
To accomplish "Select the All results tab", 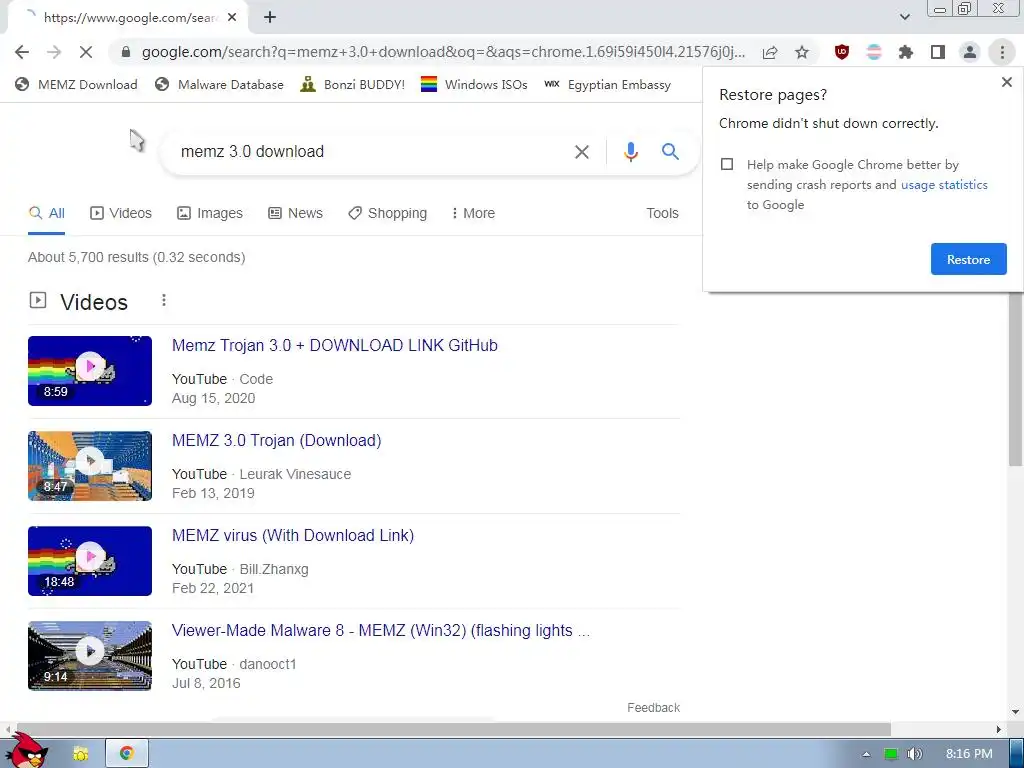I will point(47,213).
